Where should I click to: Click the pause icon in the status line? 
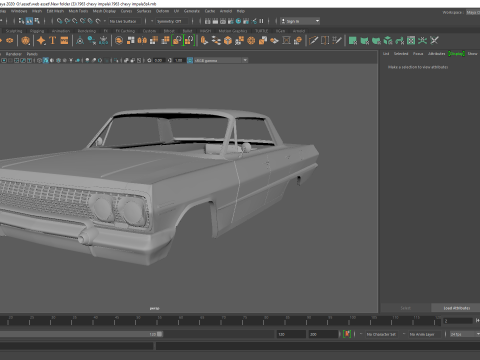(x=261, y=21)
